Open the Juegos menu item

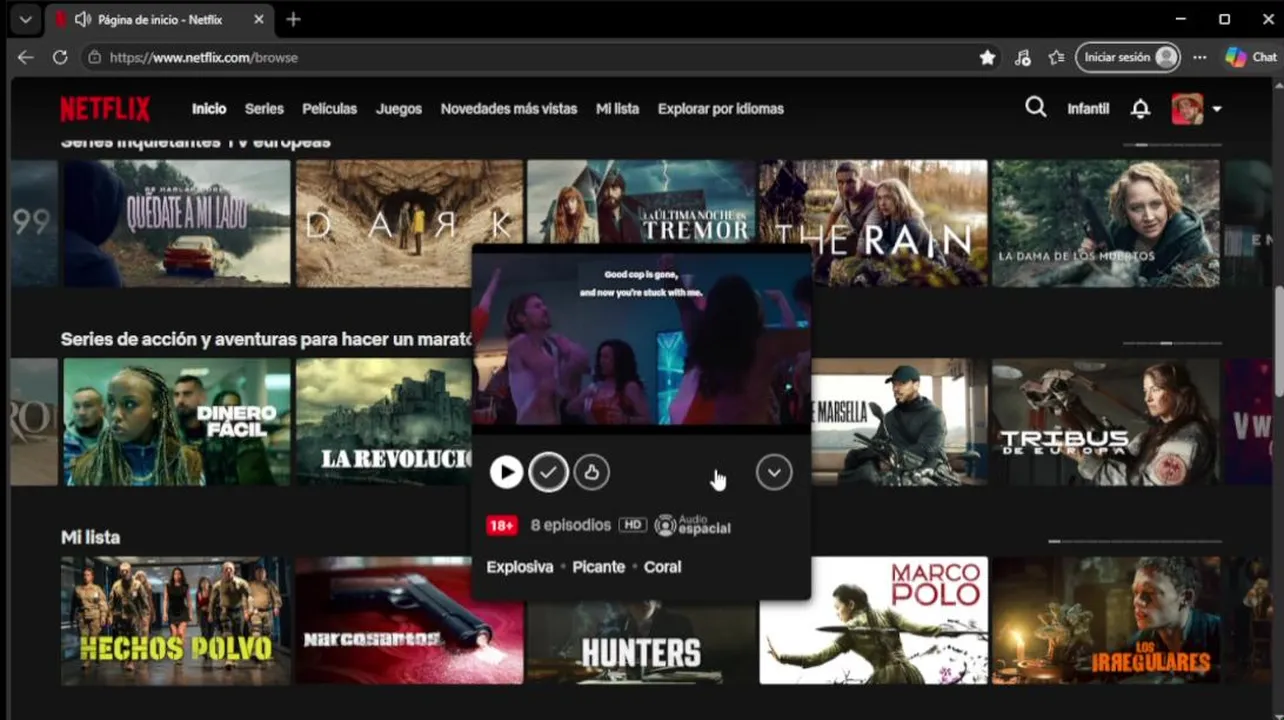[399, 108]
